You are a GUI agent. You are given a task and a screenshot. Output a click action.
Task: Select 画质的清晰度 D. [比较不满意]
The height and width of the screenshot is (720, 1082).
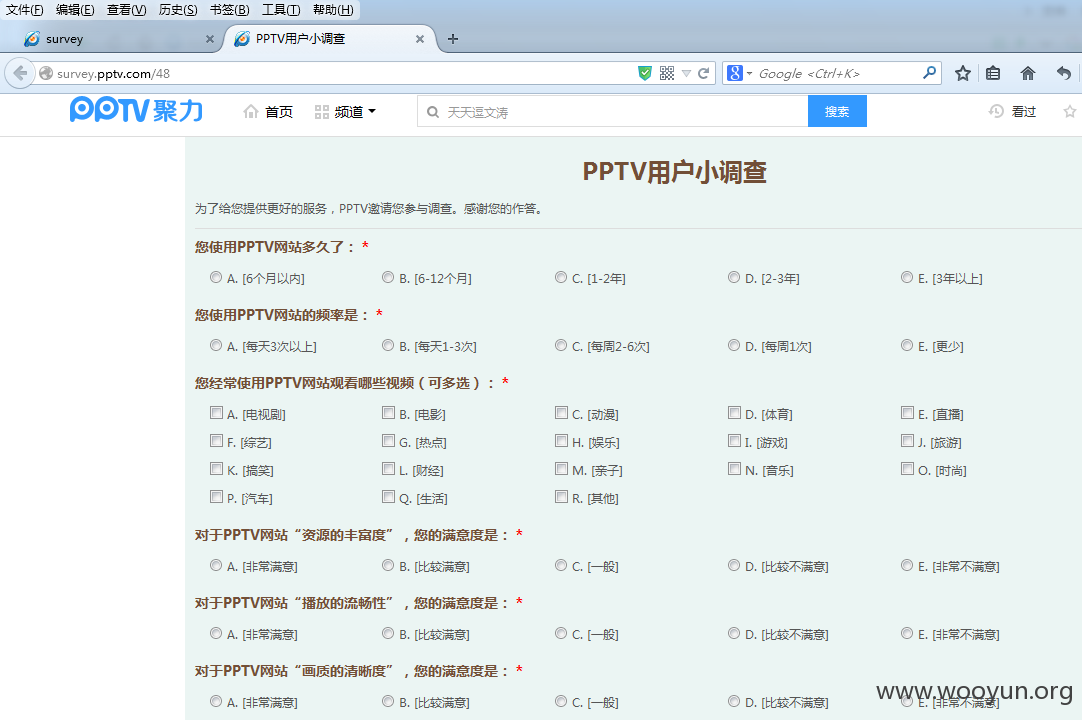(x=734, y=701)
